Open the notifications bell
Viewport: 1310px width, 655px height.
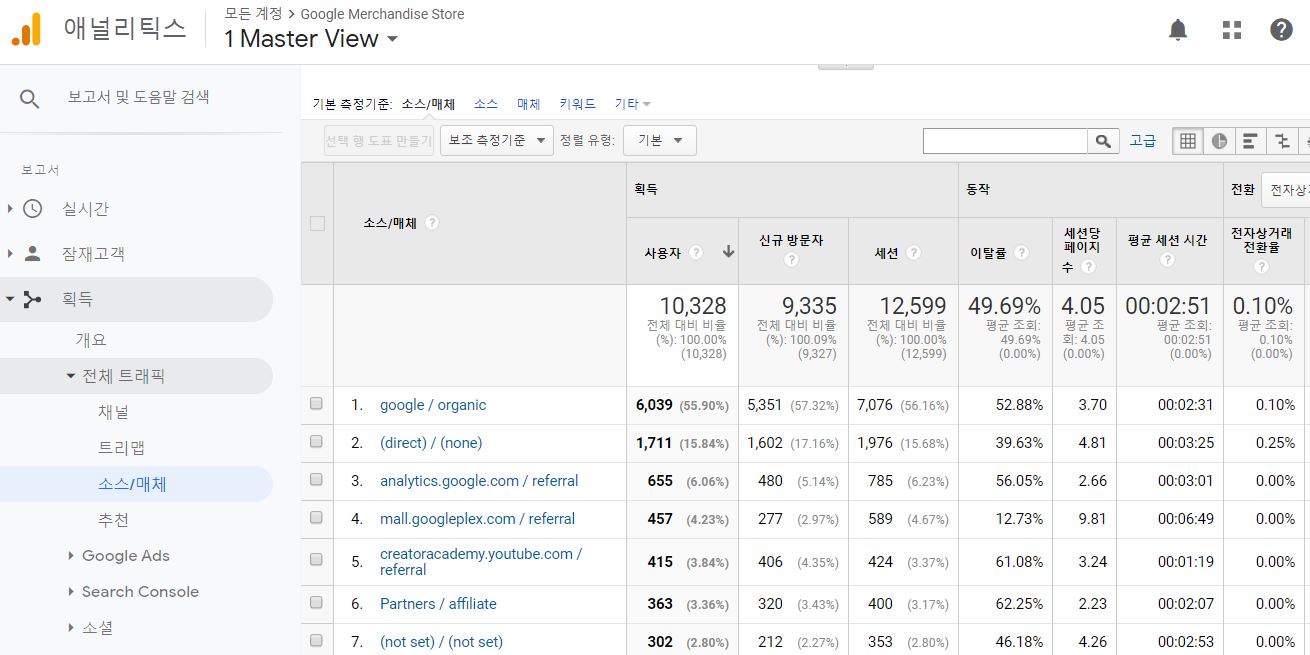click(1178, 30)
